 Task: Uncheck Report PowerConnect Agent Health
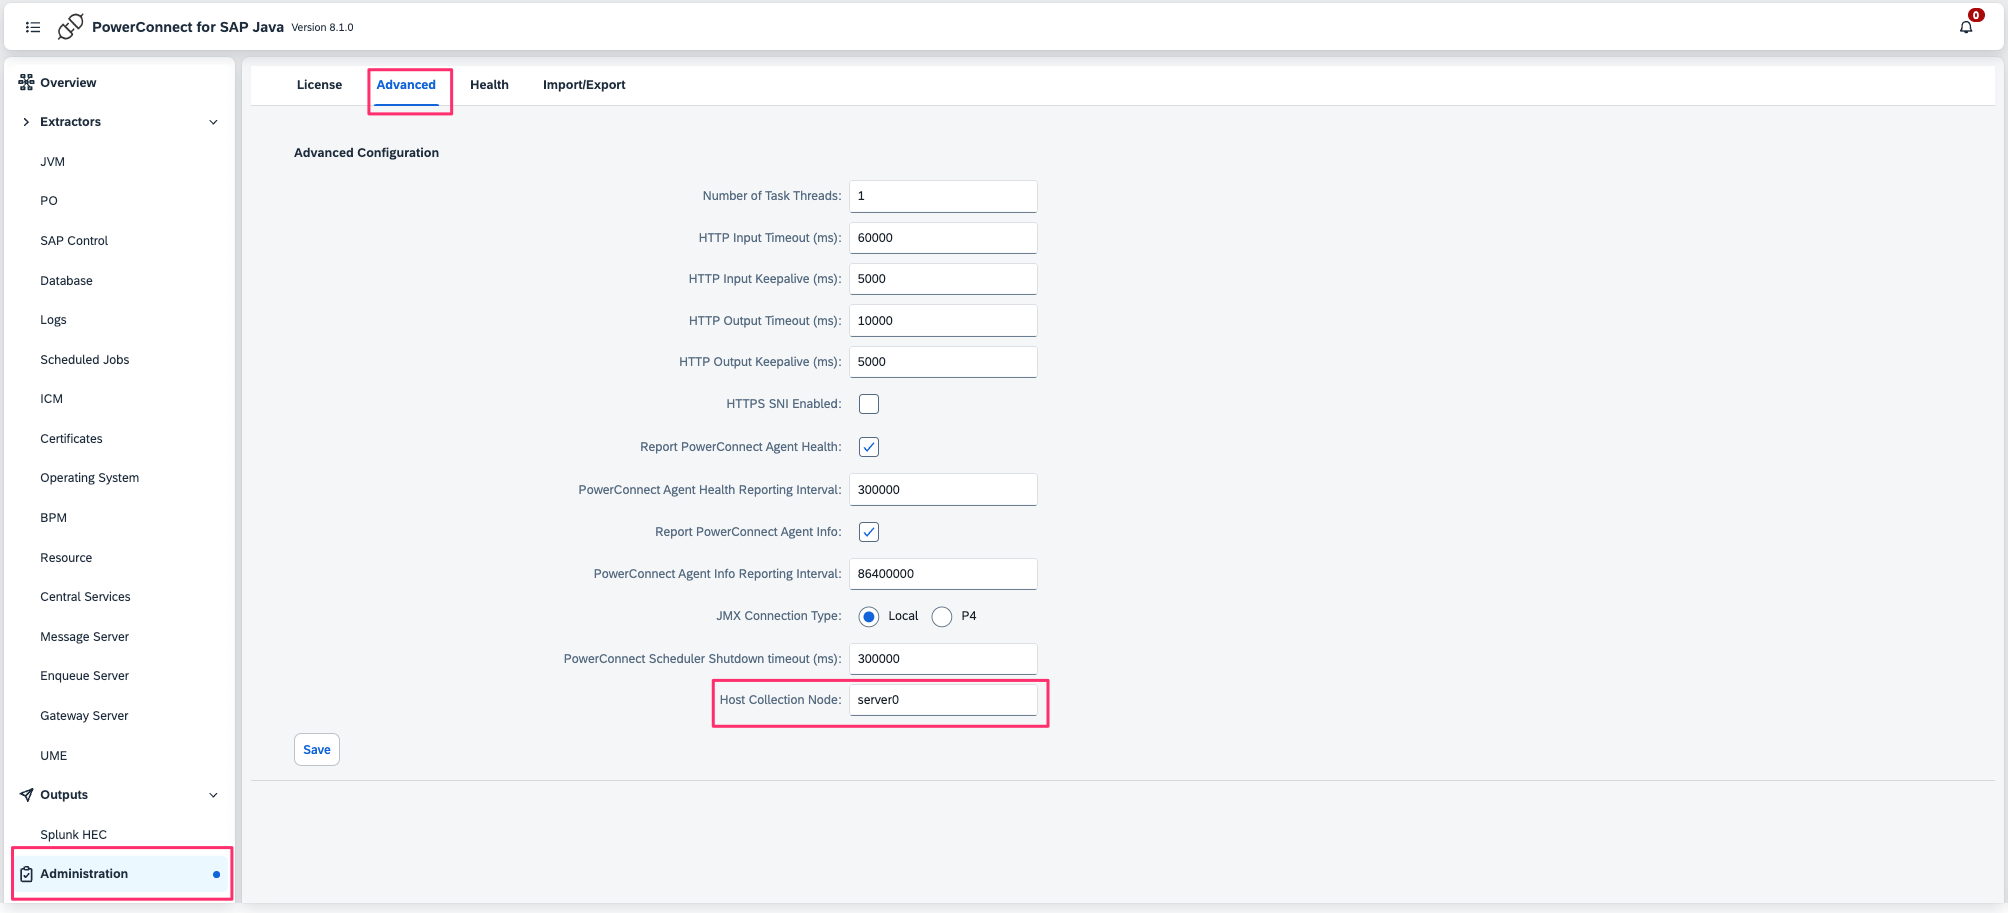(869, 447)
